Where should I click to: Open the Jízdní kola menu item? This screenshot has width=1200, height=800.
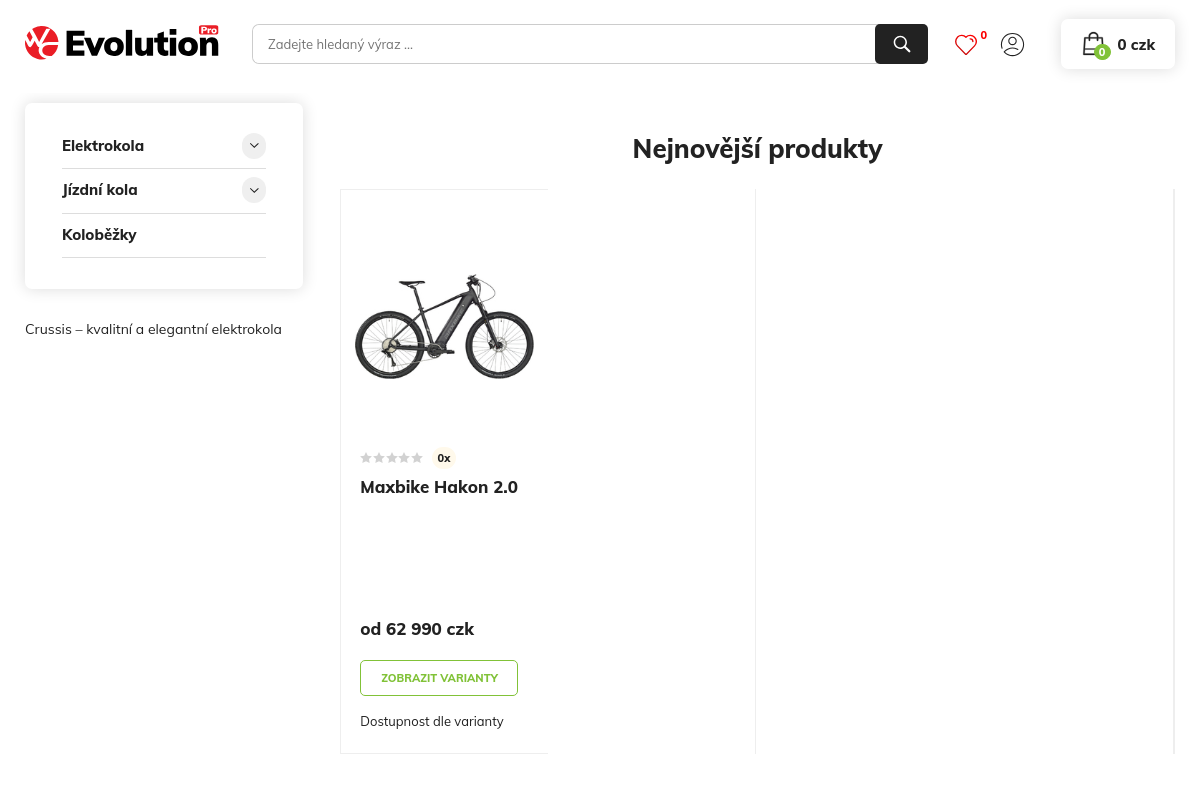(x=100, y=190)
